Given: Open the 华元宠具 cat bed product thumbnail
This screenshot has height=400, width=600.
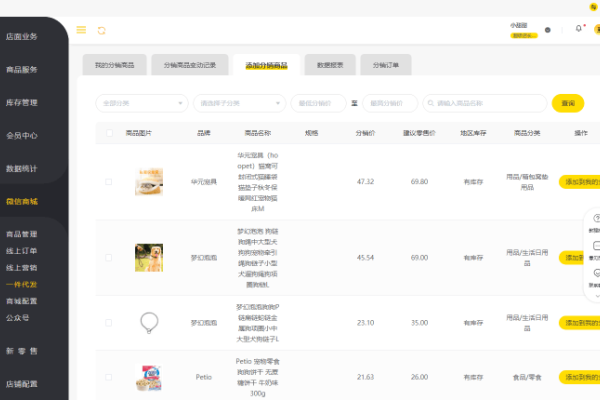Looking at the screenshot, I should (x=149, y=182).
